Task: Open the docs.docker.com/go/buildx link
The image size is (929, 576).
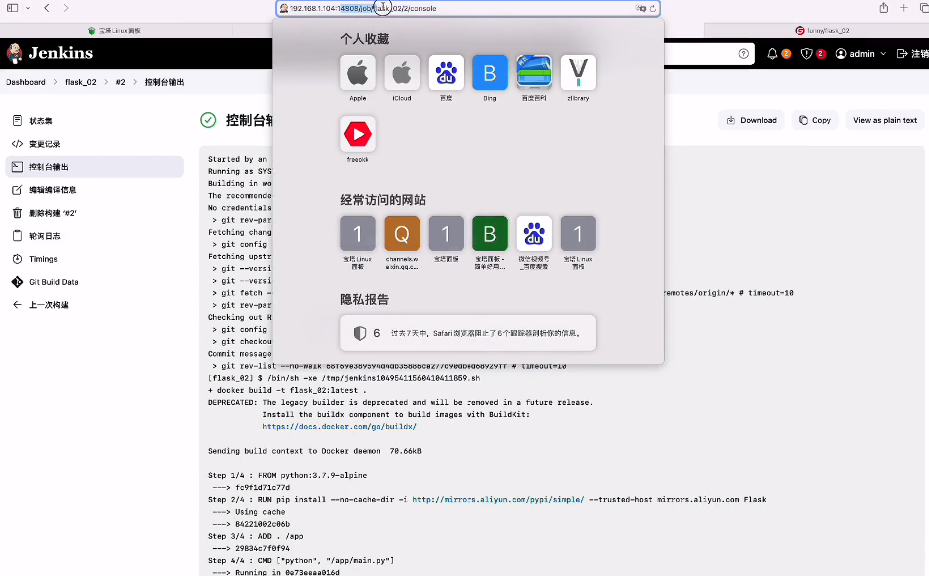Action: pyautogui.click(x=339, y=427)
